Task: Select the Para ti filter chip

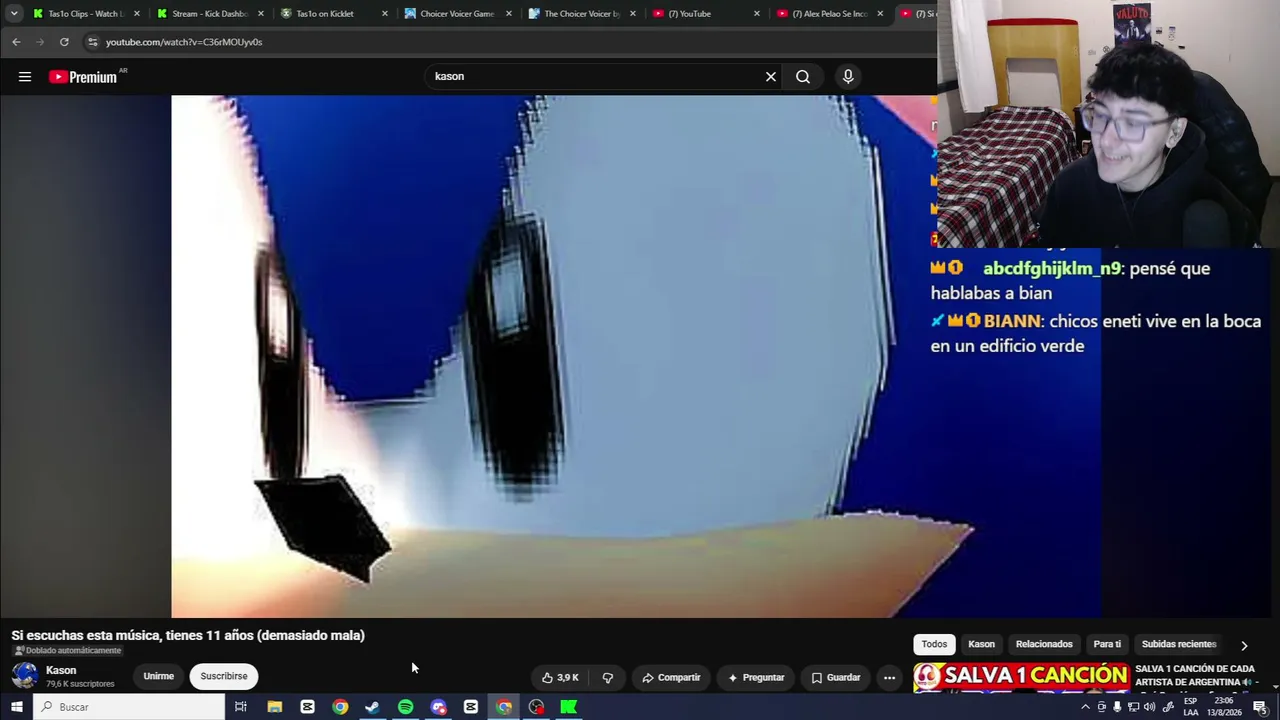Action: click(x=1107, y=645)
